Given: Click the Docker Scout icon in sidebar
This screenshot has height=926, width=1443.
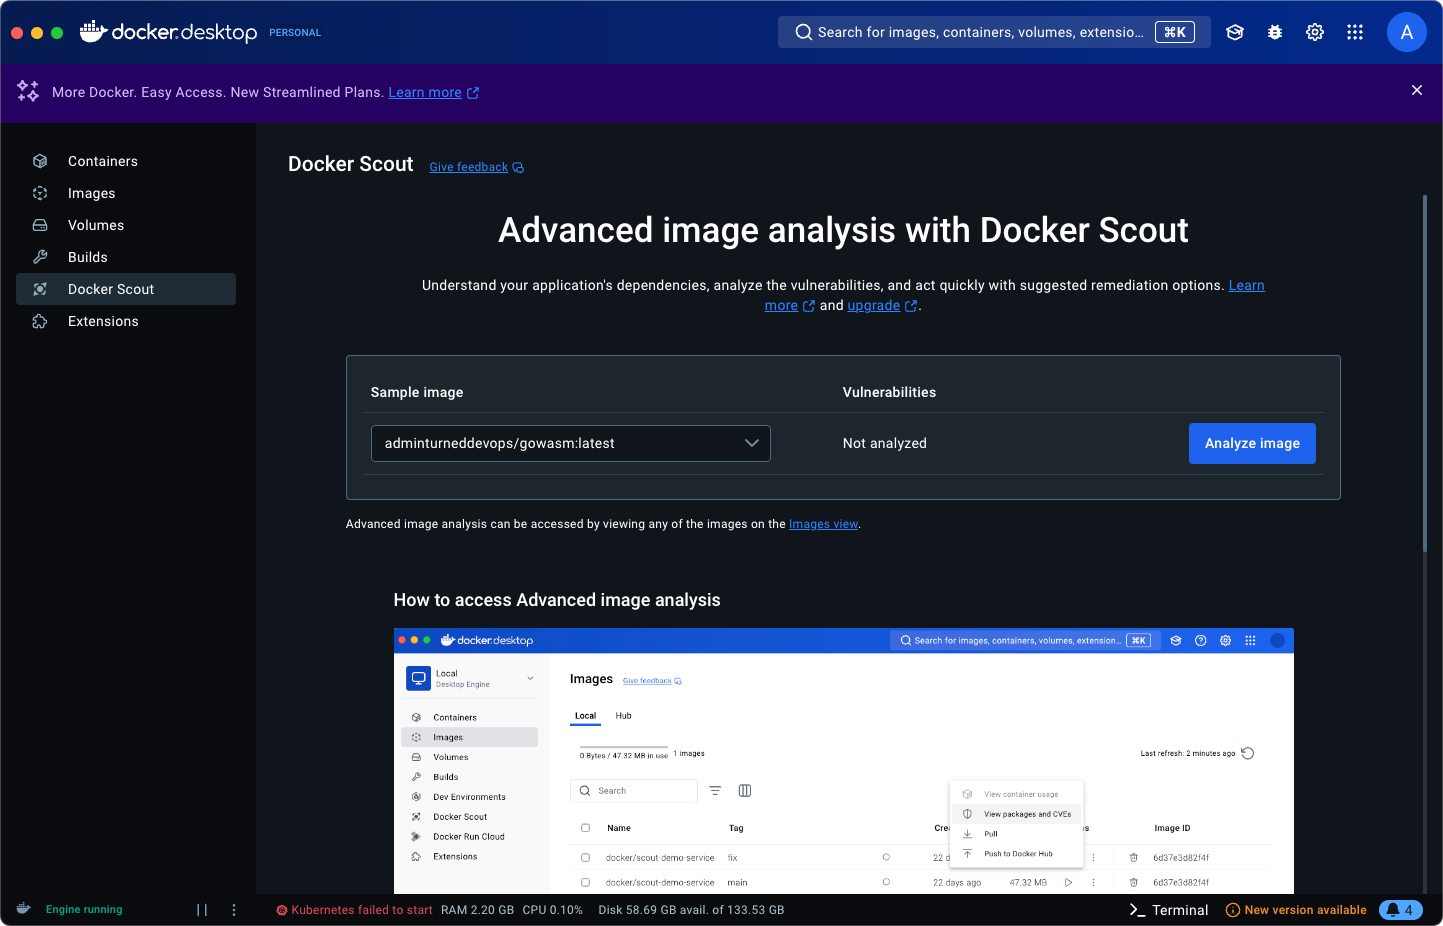Looking at the screenshot, I should (x=40, y=289).
